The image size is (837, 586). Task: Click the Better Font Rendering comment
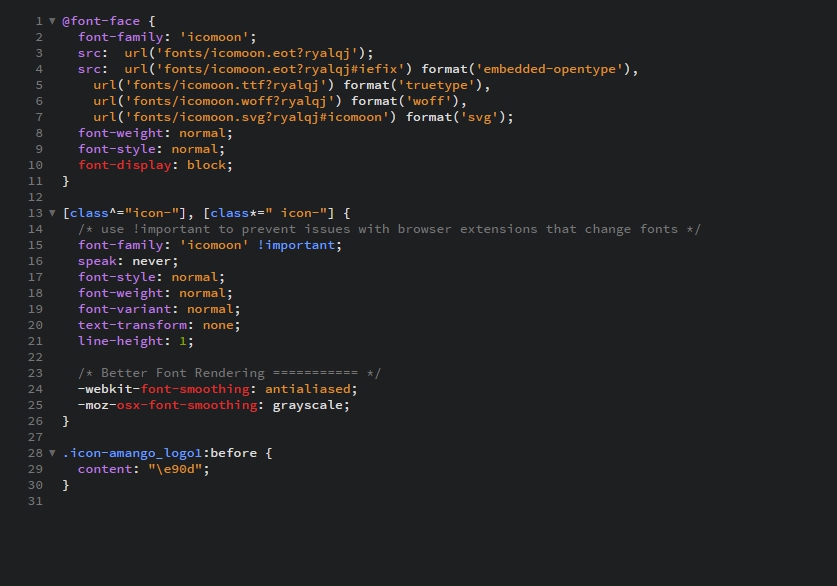click(230, 373)
